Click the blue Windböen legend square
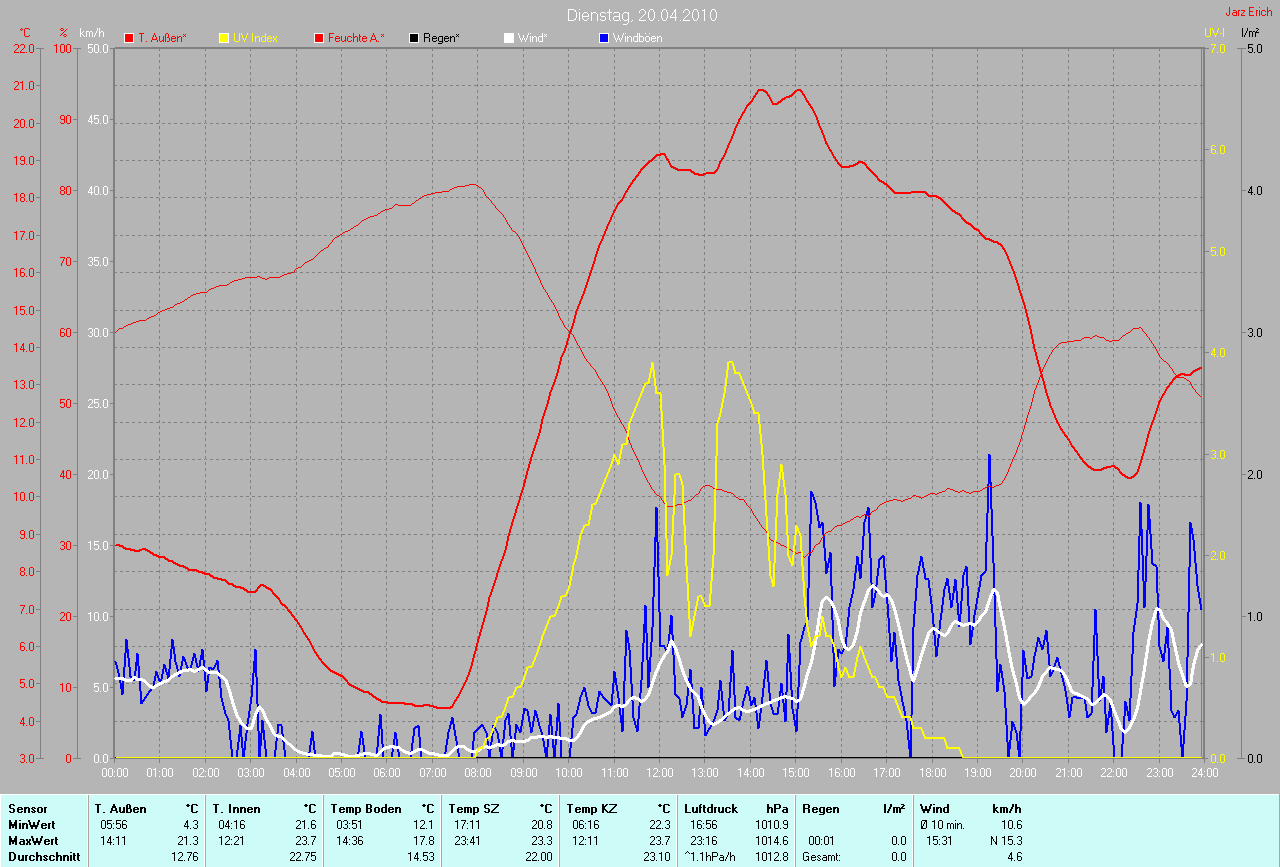This screenshot has height=867, width=1280. [x=604, y=38]
